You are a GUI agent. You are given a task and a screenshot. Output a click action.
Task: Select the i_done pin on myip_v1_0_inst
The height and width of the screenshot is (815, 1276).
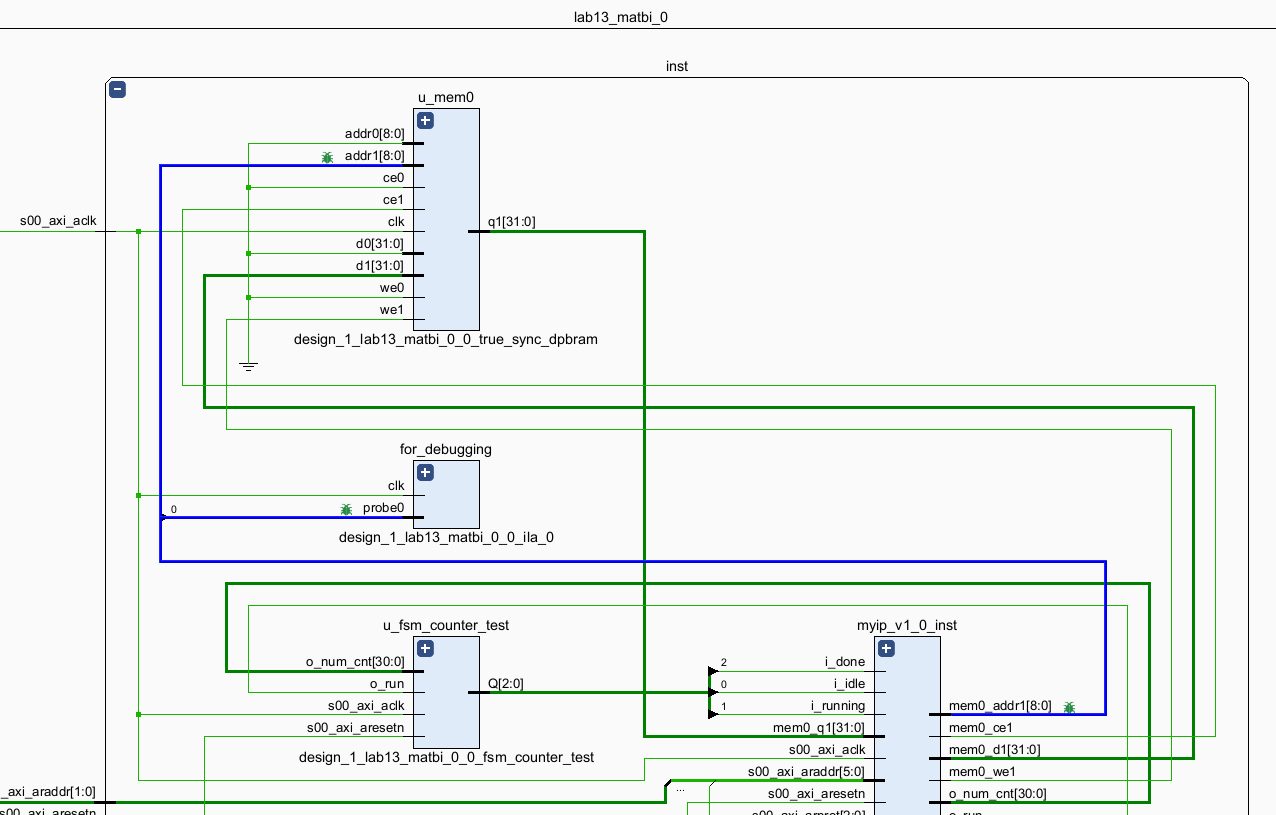[x=845, y=662]
